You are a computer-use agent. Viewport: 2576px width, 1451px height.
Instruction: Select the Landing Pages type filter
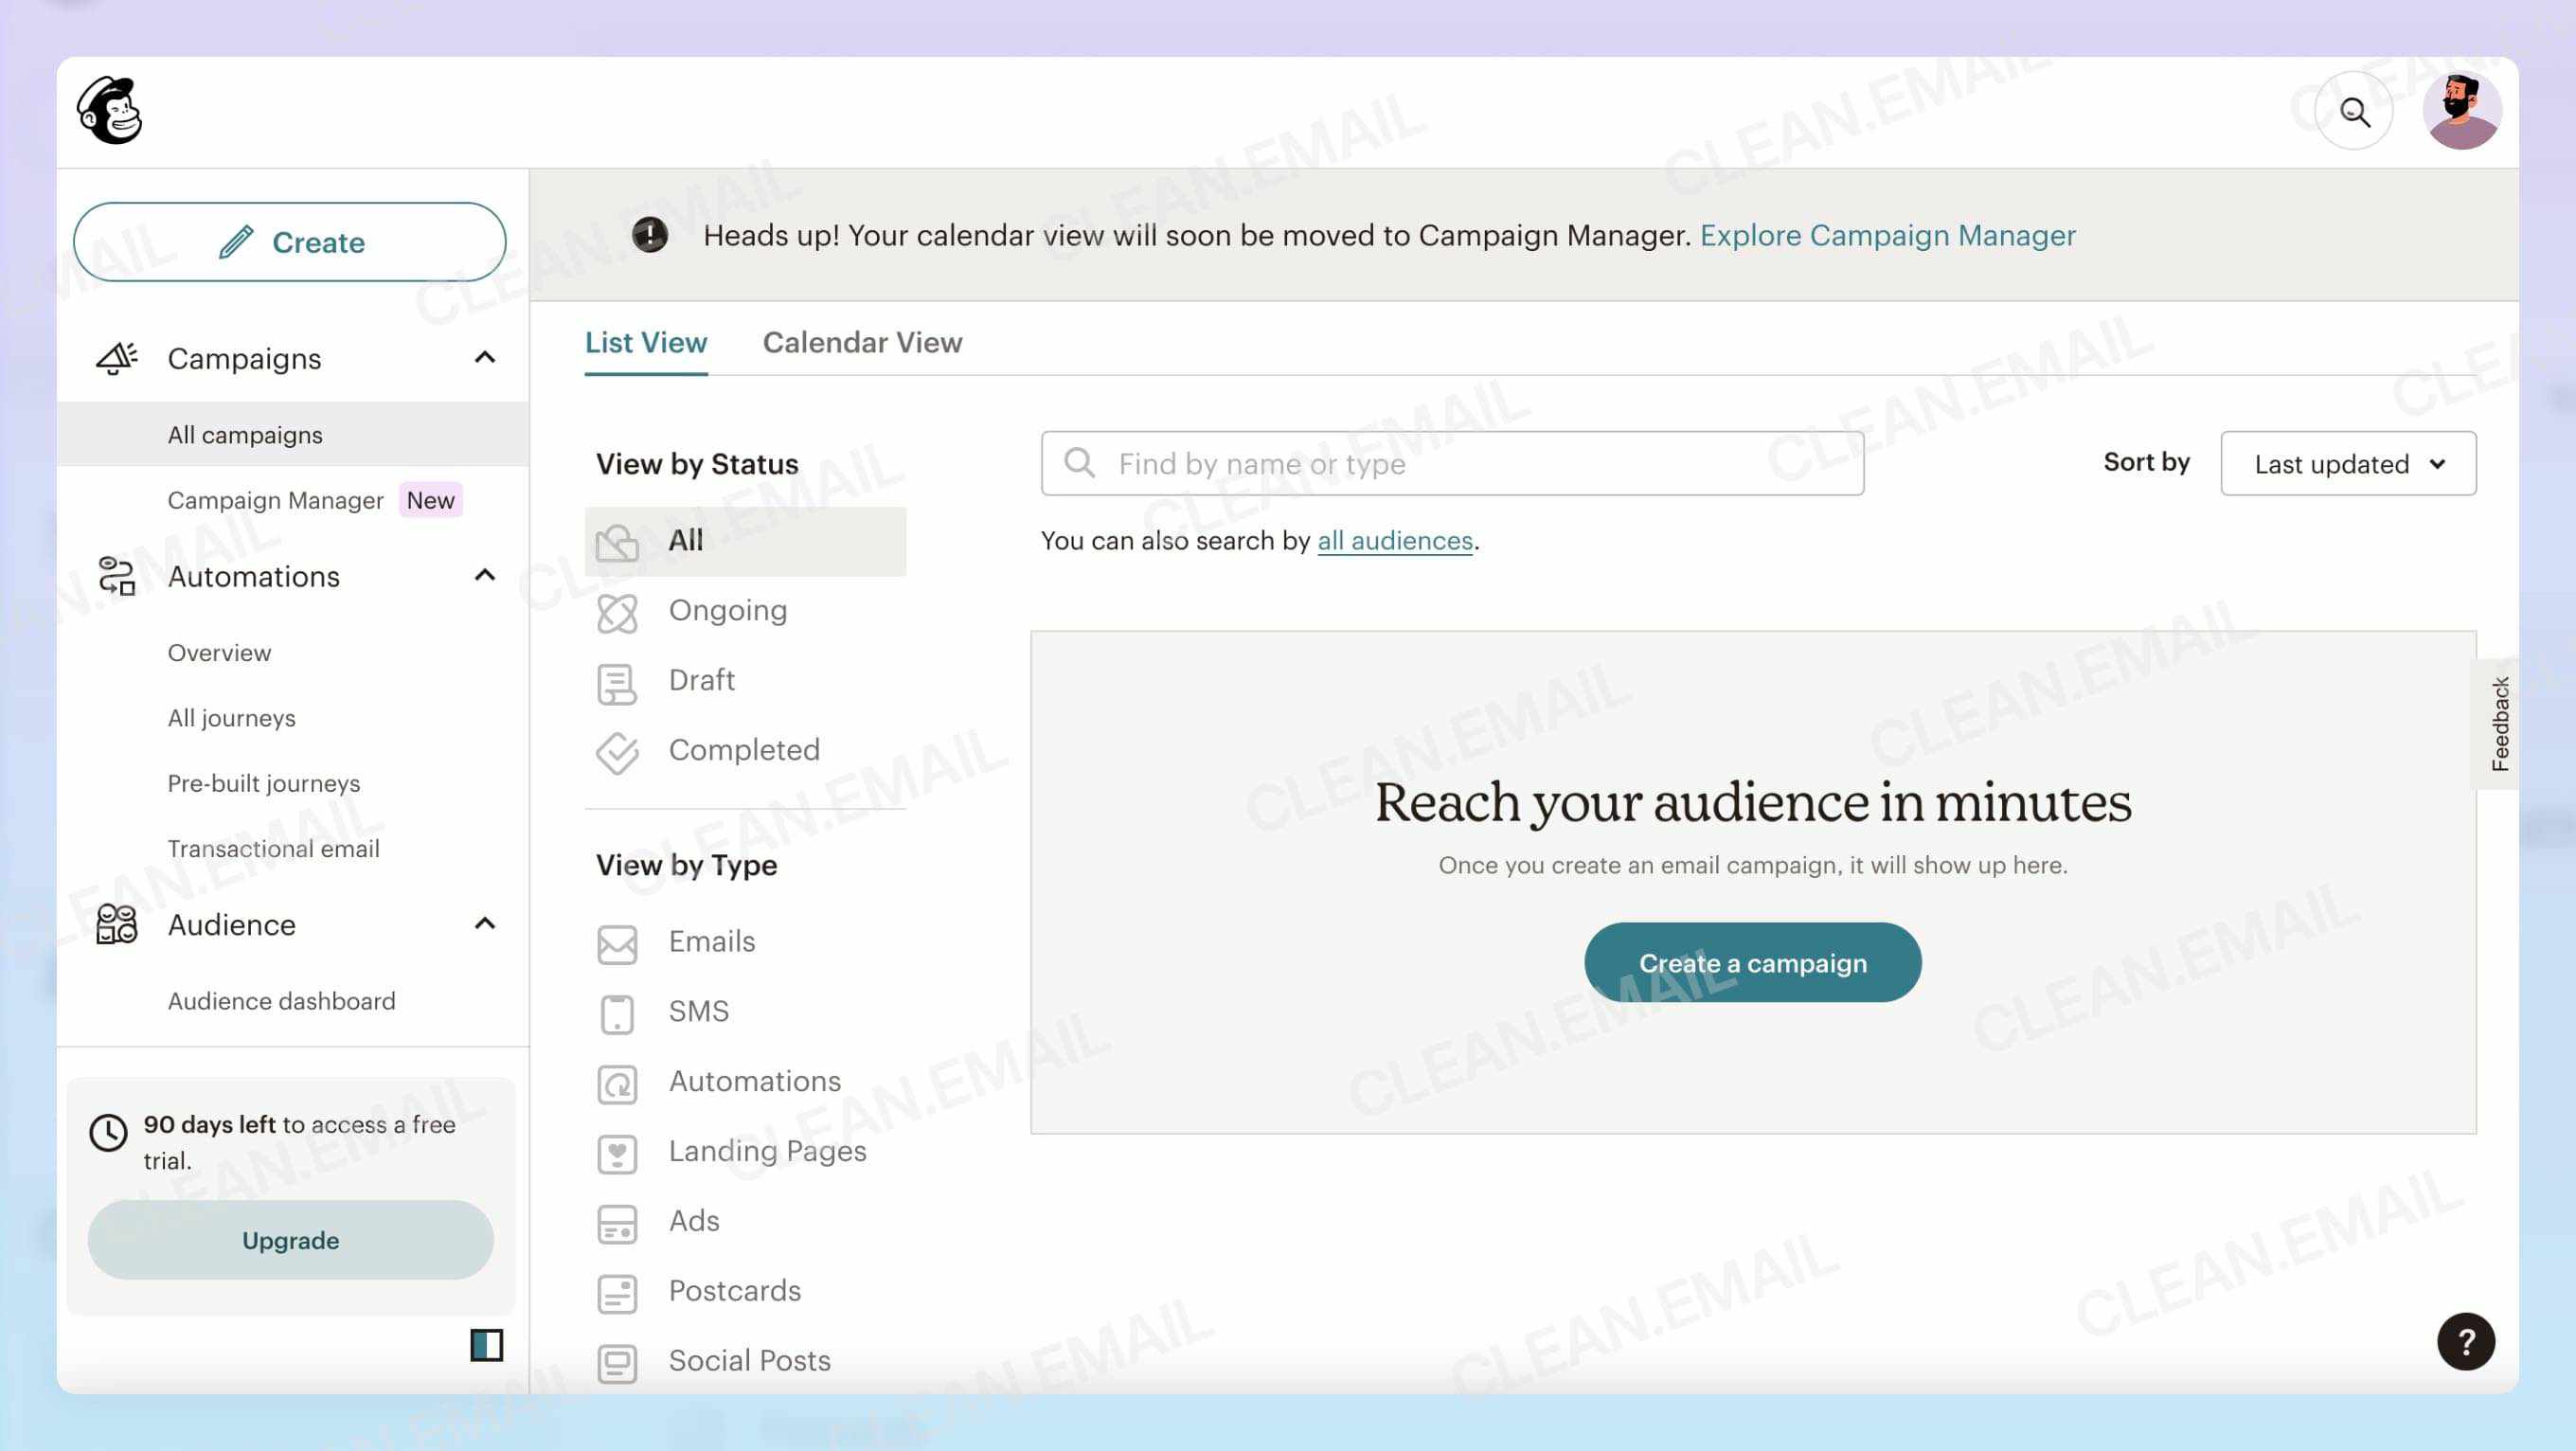767,1151
